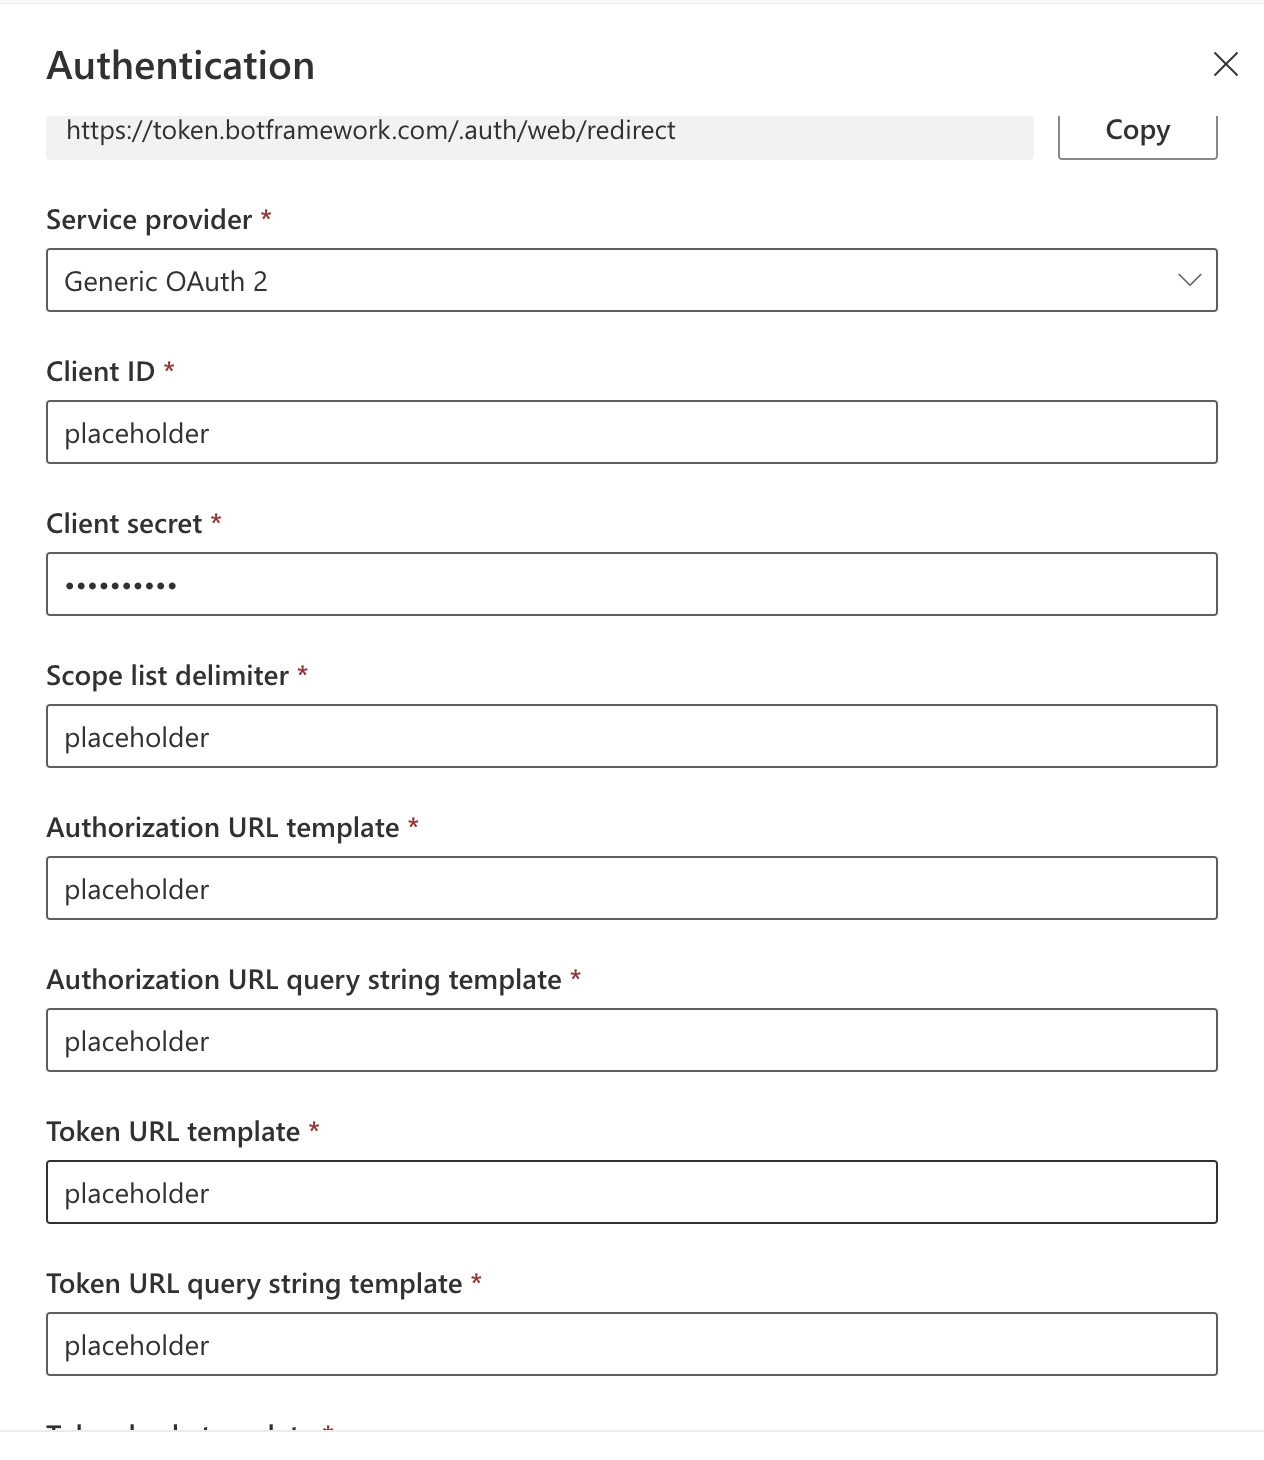Screen dimensions: 1264x1460
Task: Click the Scope list delimiter placeholder
Action: (x=136, y=737)
